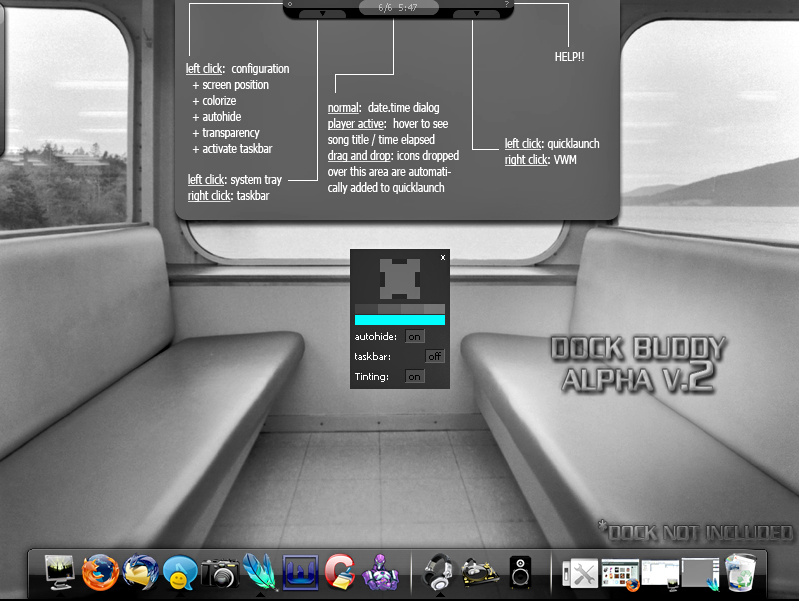Launch Firefox from the dock
The height and width of the screenshot is (601, 799).
100,572
